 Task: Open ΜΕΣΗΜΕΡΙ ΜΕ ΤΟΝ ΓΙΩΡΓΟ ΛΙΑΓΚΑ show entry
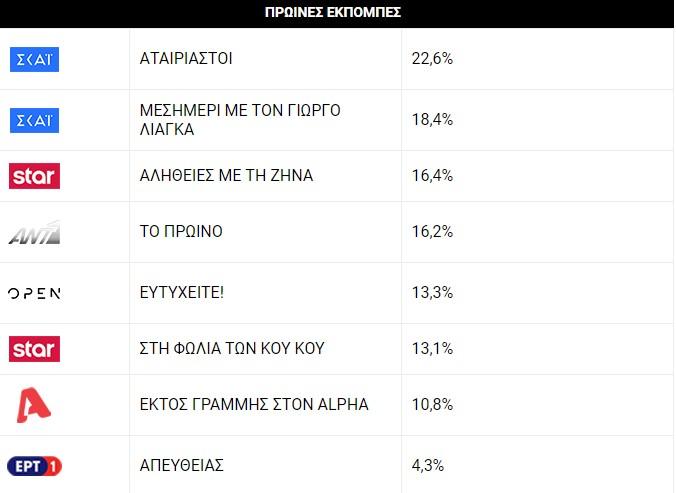(240, 120)
